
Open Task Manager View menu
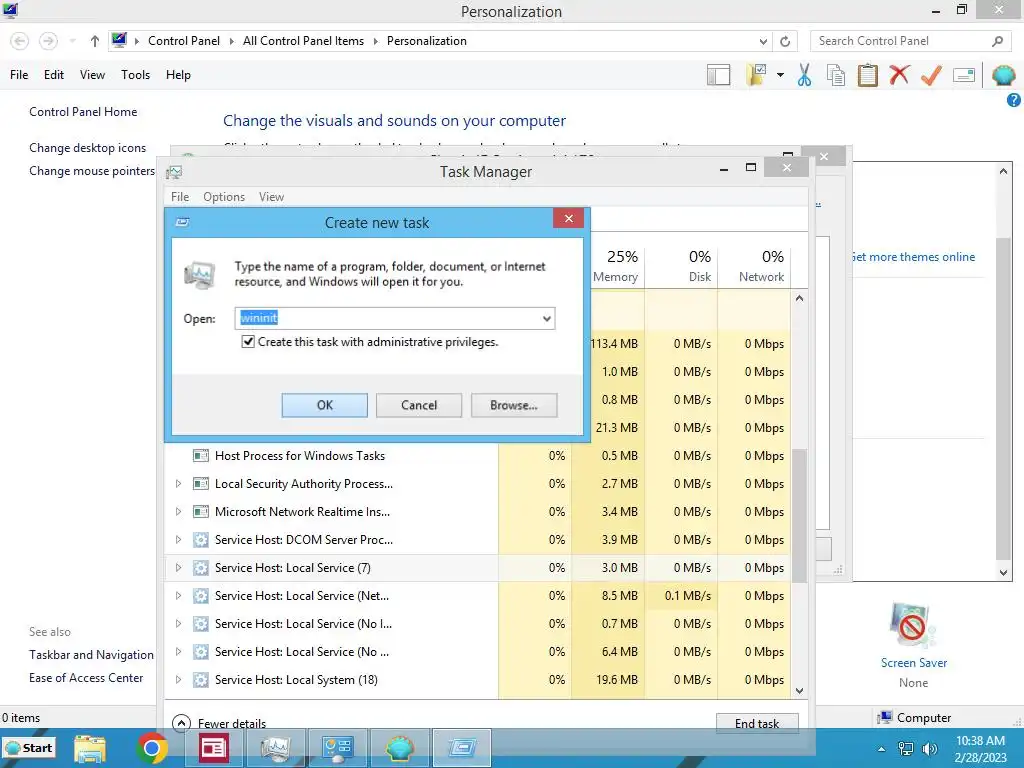click(271, 197)
